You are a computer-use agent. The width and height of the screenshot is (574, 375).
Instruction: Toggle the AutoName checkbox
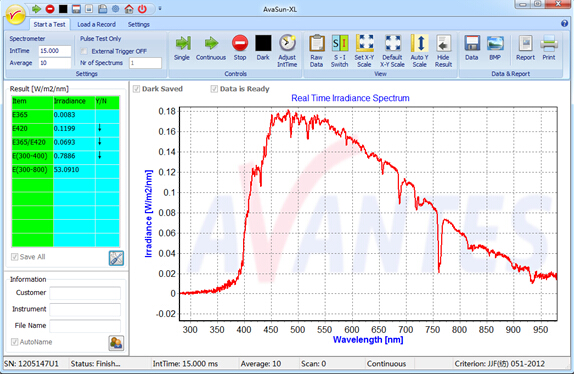click(15, 342)
